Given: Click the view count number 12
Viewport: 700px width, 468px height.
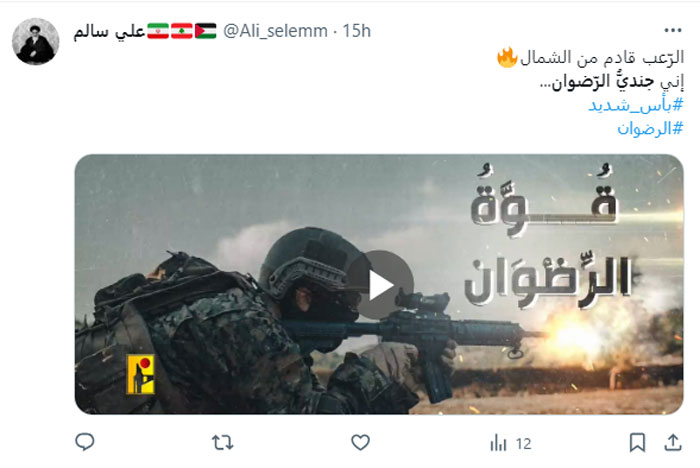Looking at the screenshot, I should [524, 443].
